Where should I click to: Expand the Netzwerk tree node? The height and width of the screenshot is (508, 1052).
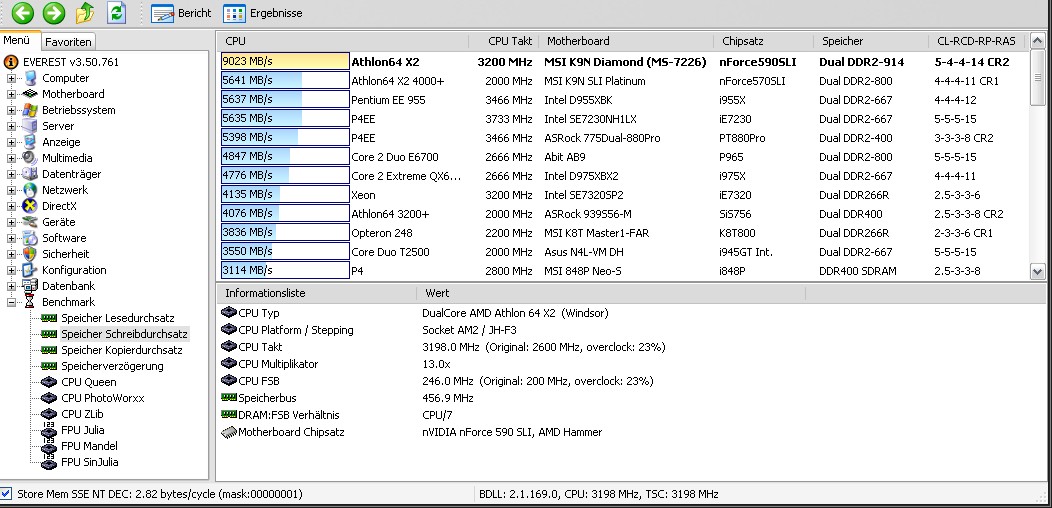pos(11,191)
